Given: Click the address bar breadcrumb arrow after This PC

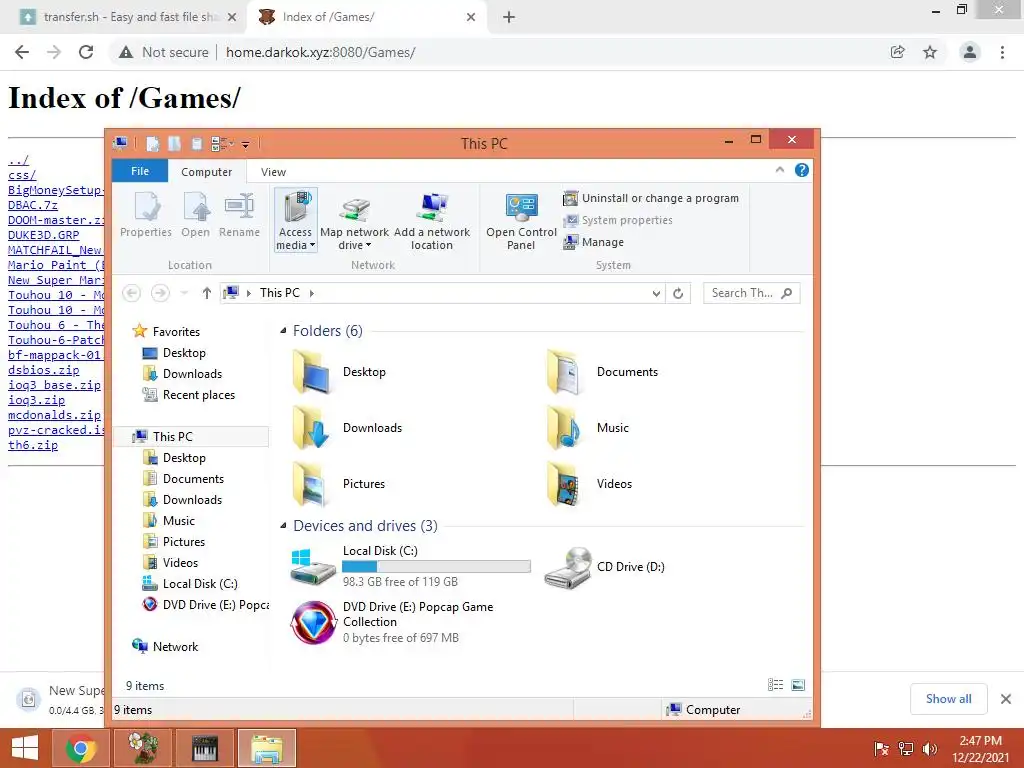Looking at the screenshot, I should tap(312, 293).
